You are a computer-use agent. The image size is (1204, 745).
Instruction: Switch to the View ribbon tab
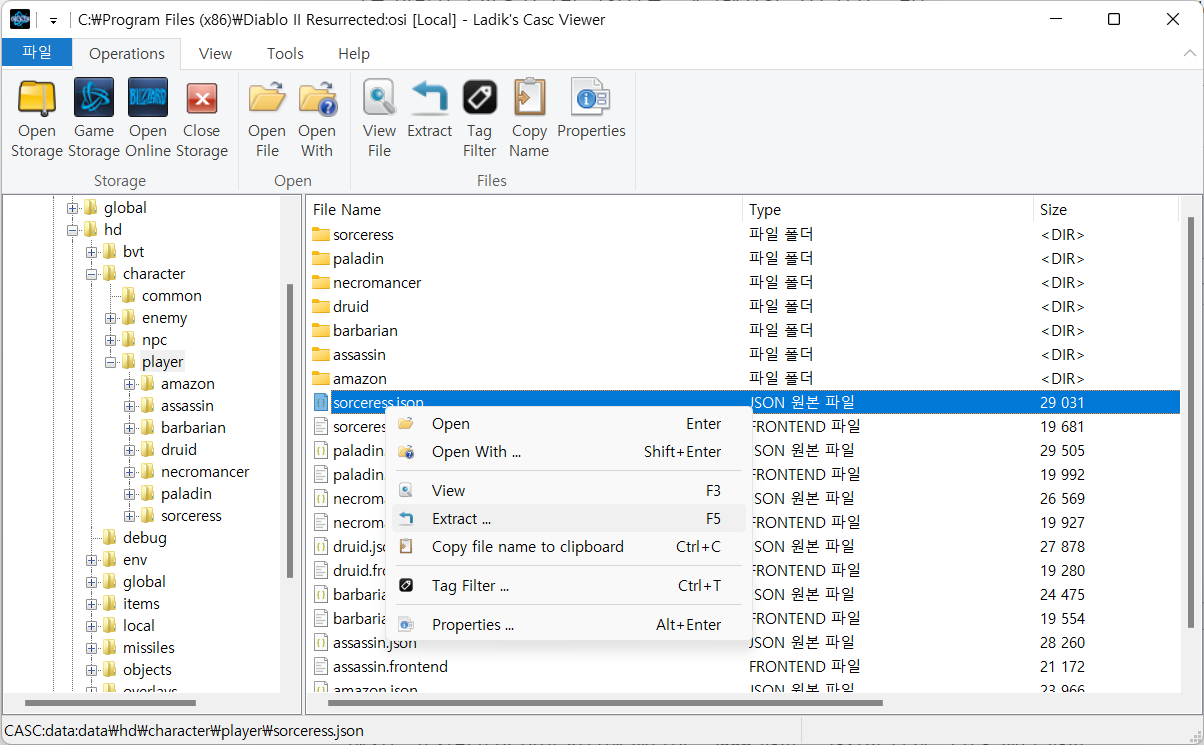pos(215,54)
